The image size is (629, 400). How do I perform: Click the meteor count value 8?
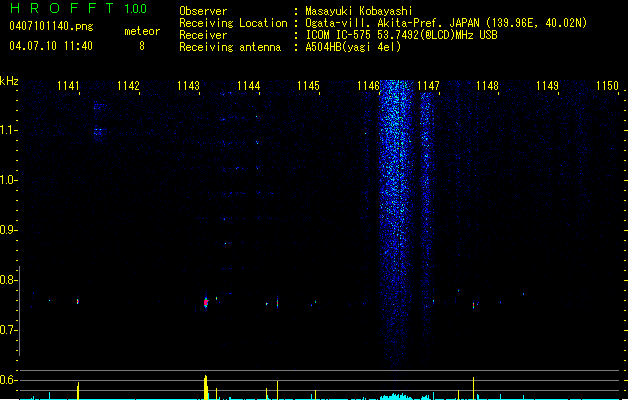(142, 46)
